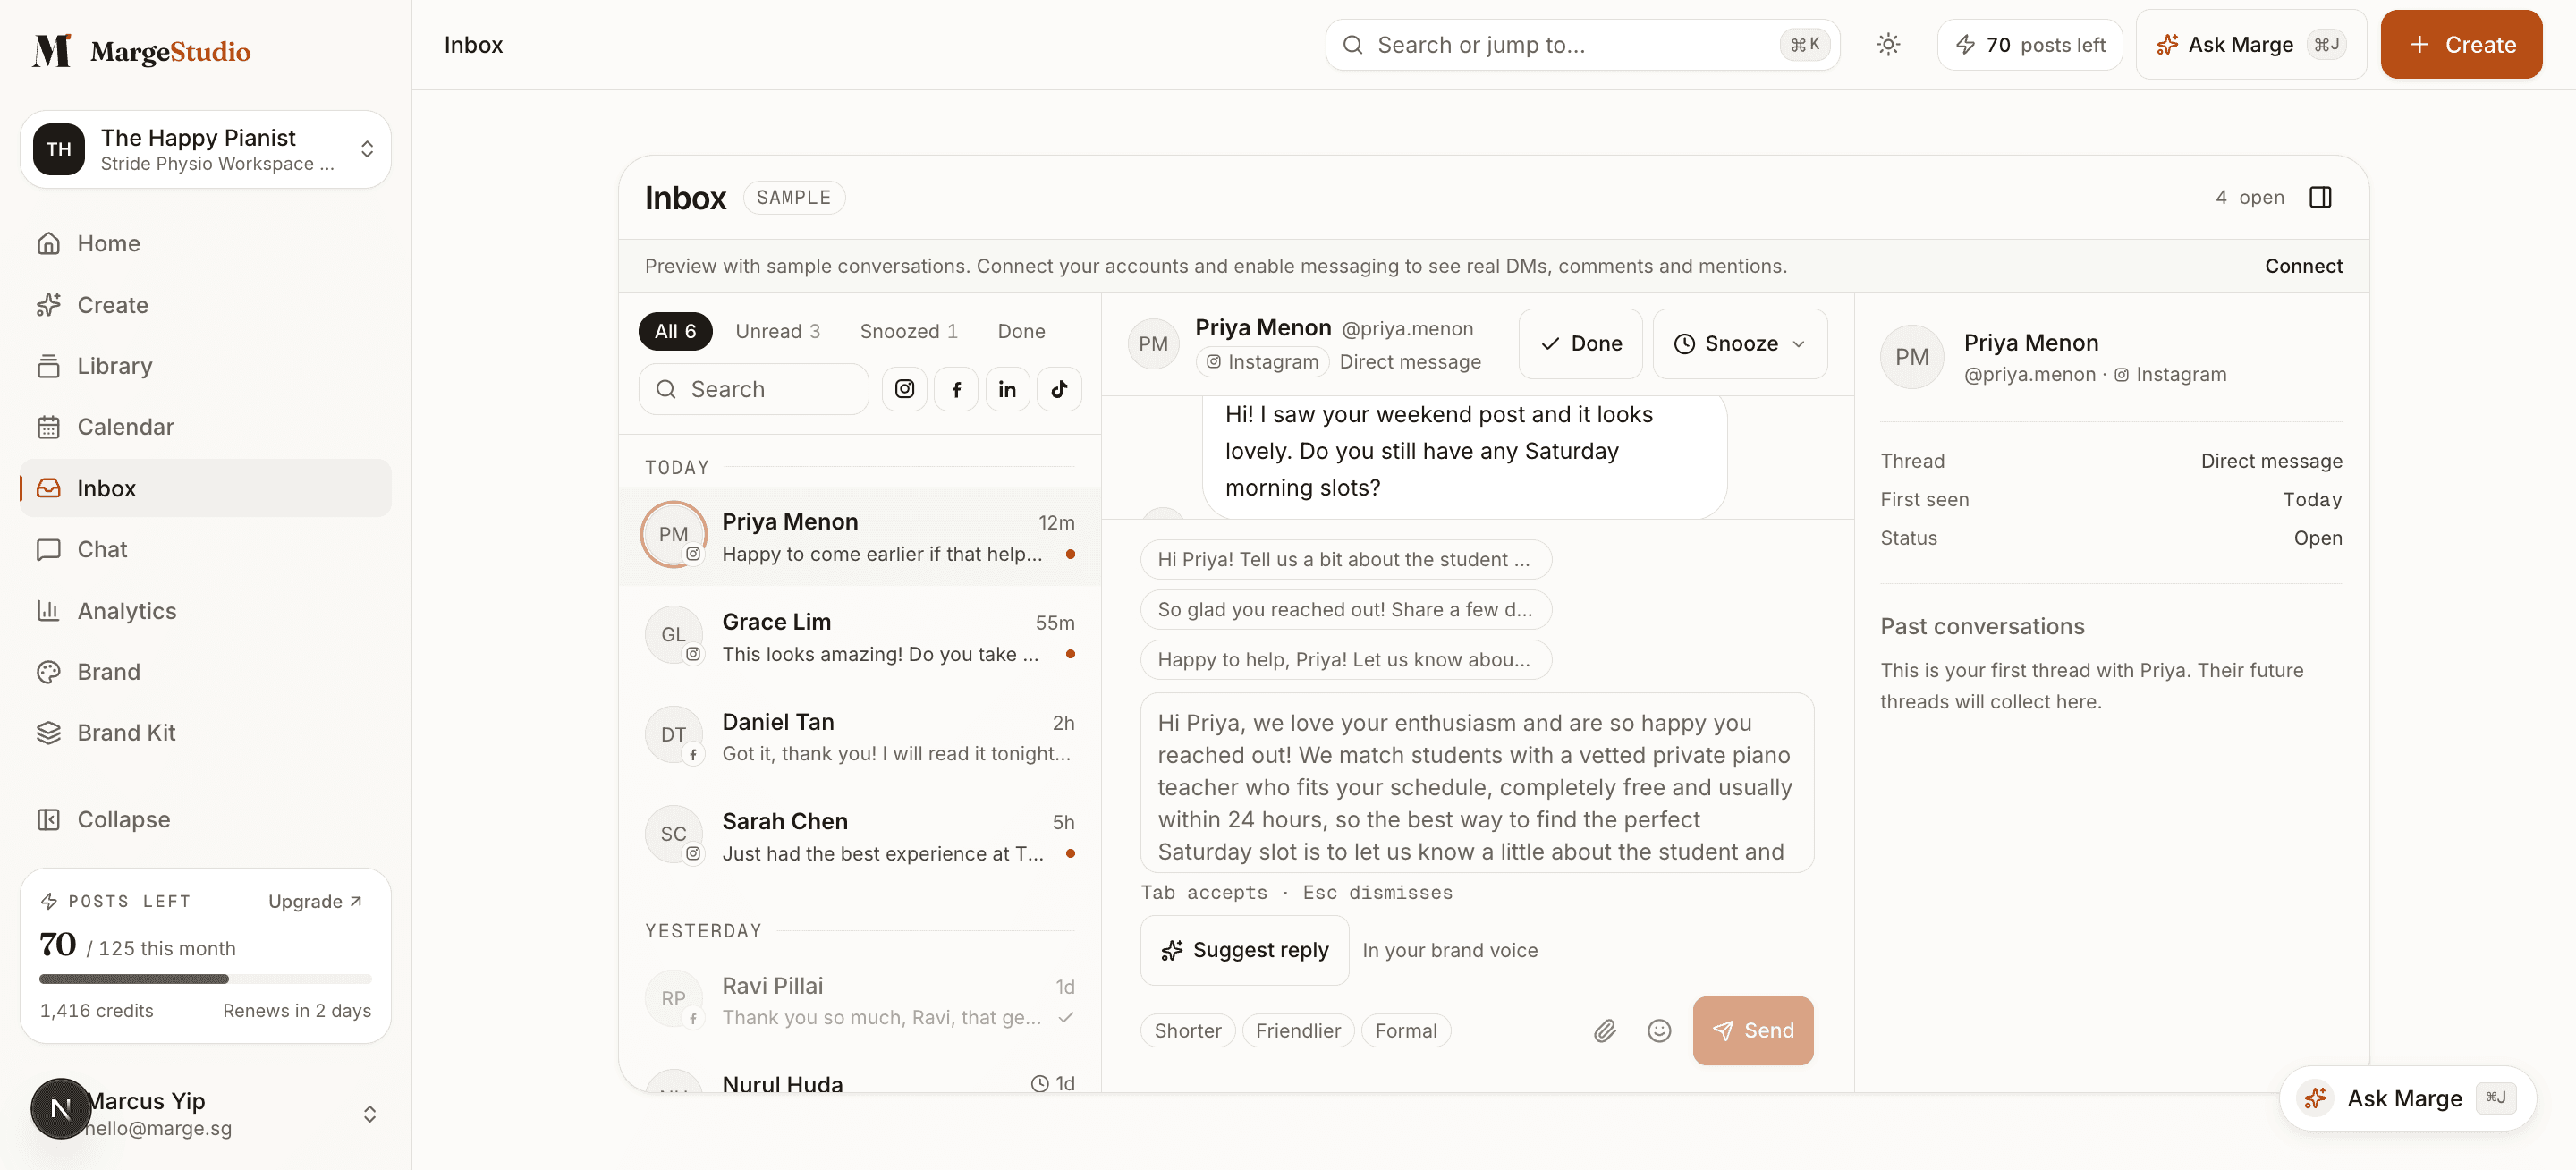
Task: Filter conversations by TikTok
Action: pyautogui.click(x=1059, y=389)
